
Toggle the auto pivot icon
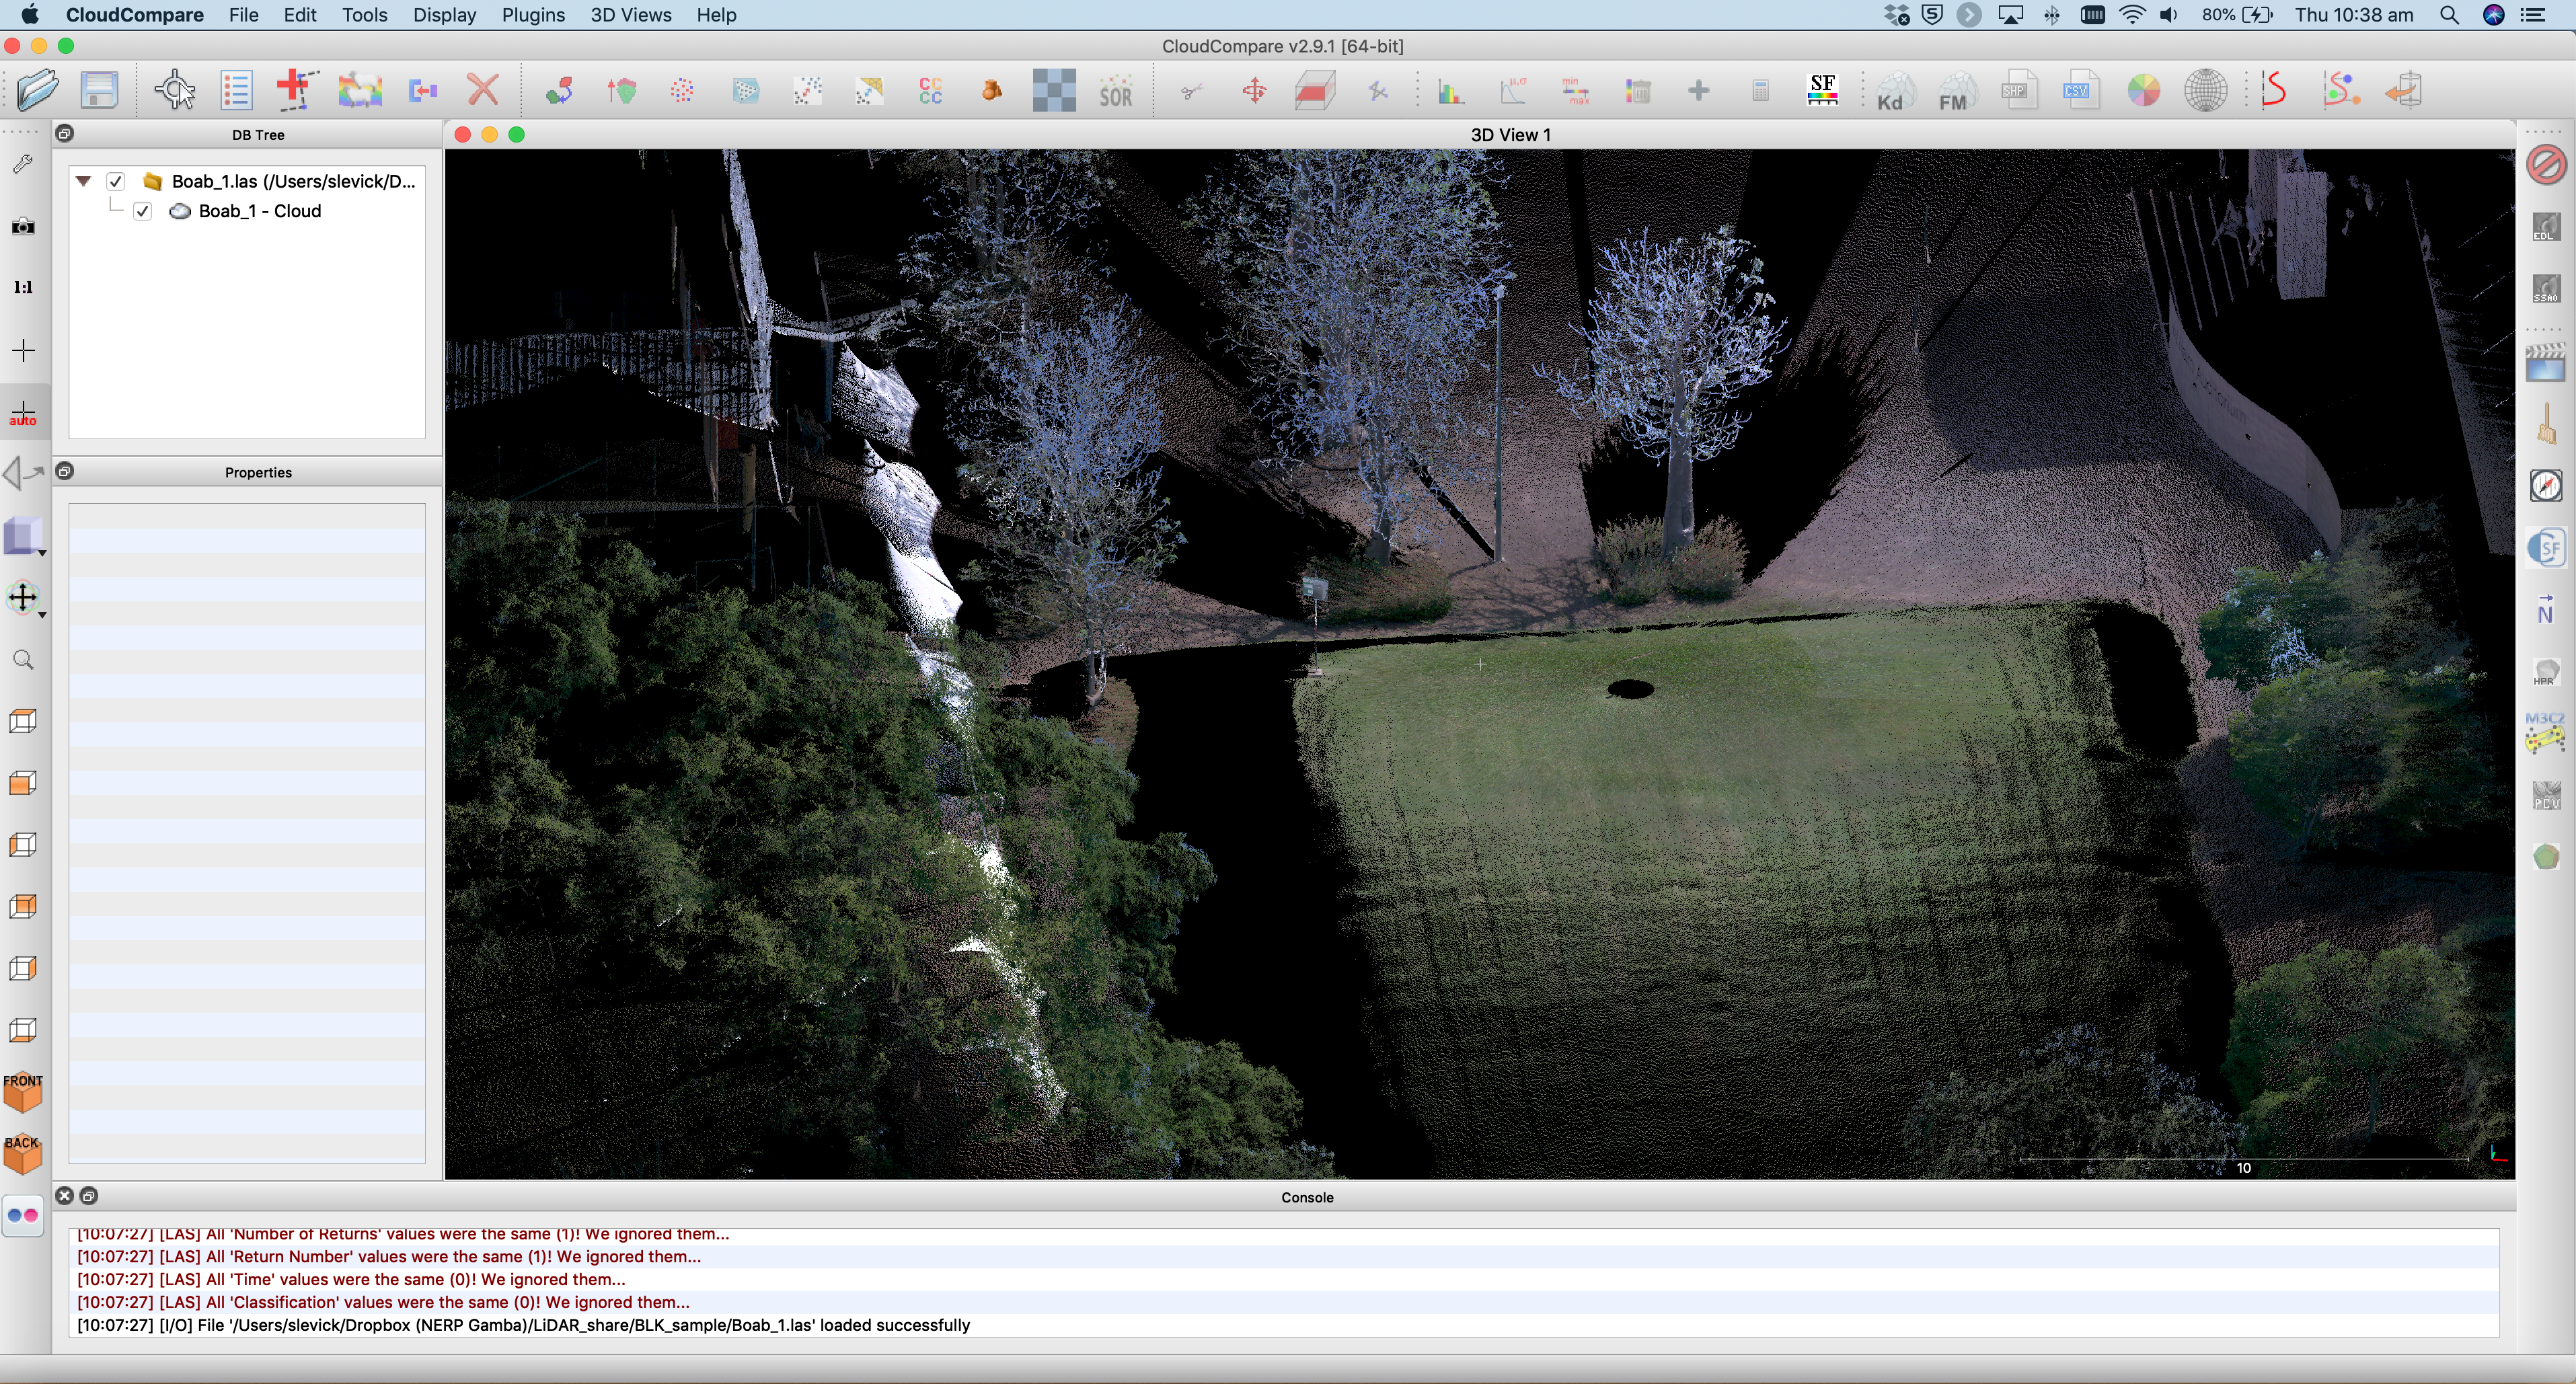(23, 414)
